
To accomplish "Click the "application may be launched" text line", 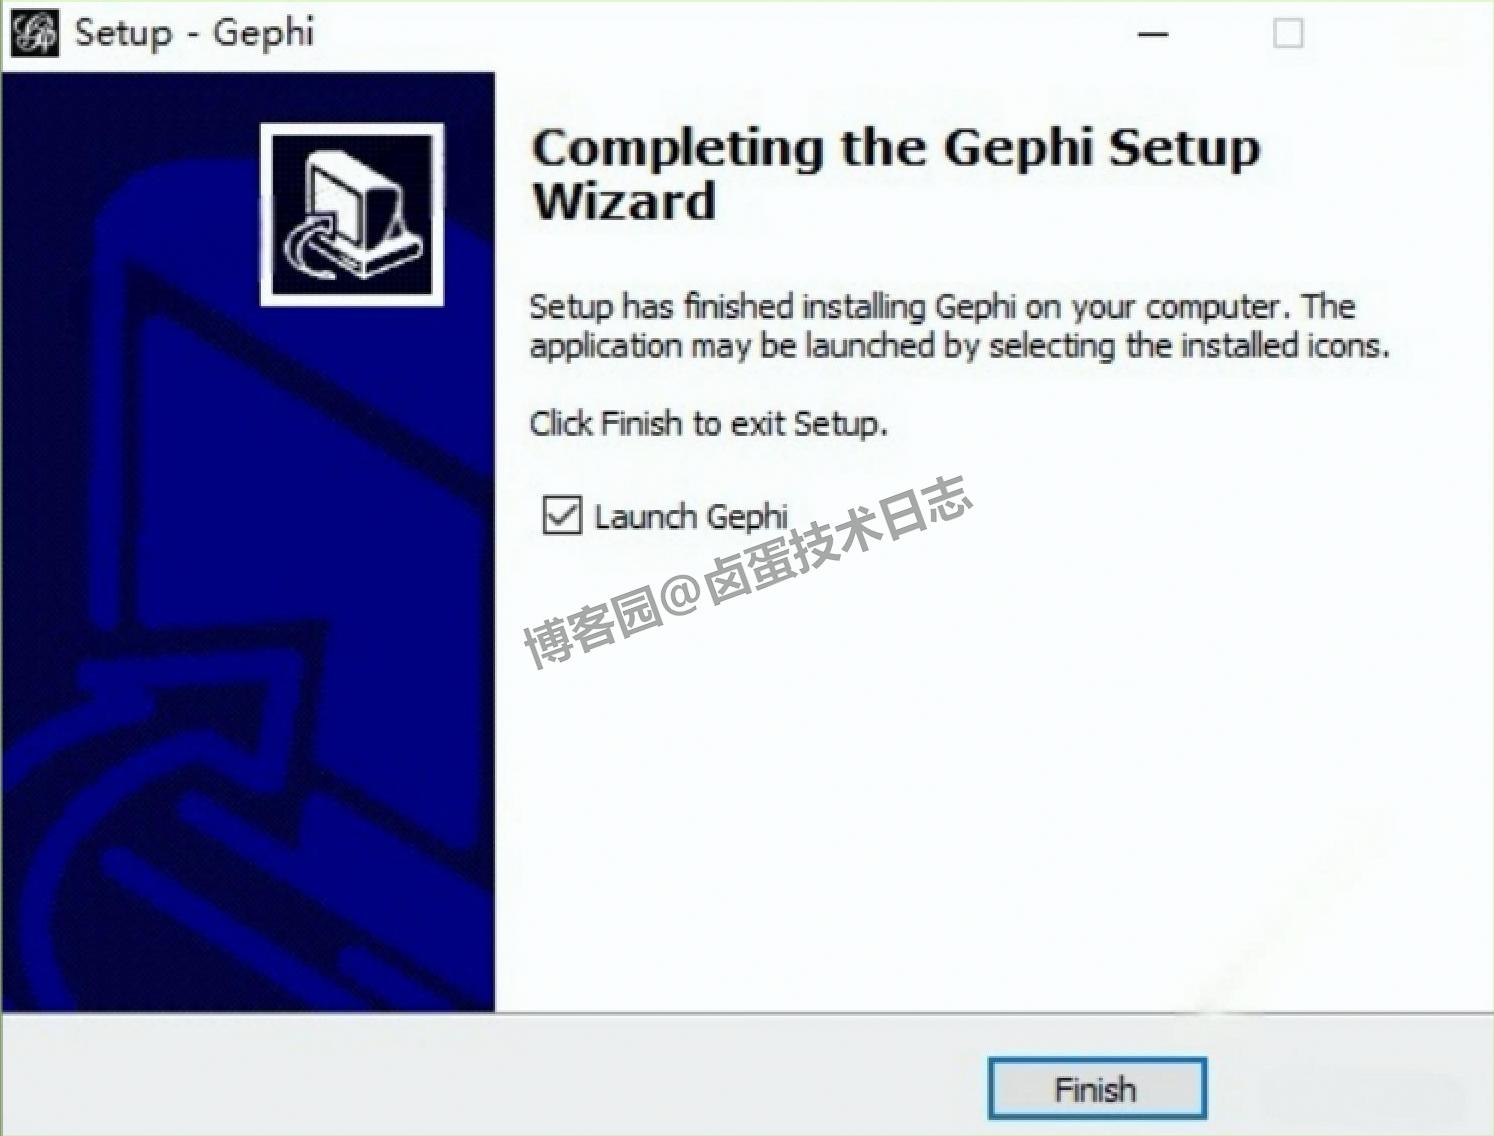I will (959, 346).
